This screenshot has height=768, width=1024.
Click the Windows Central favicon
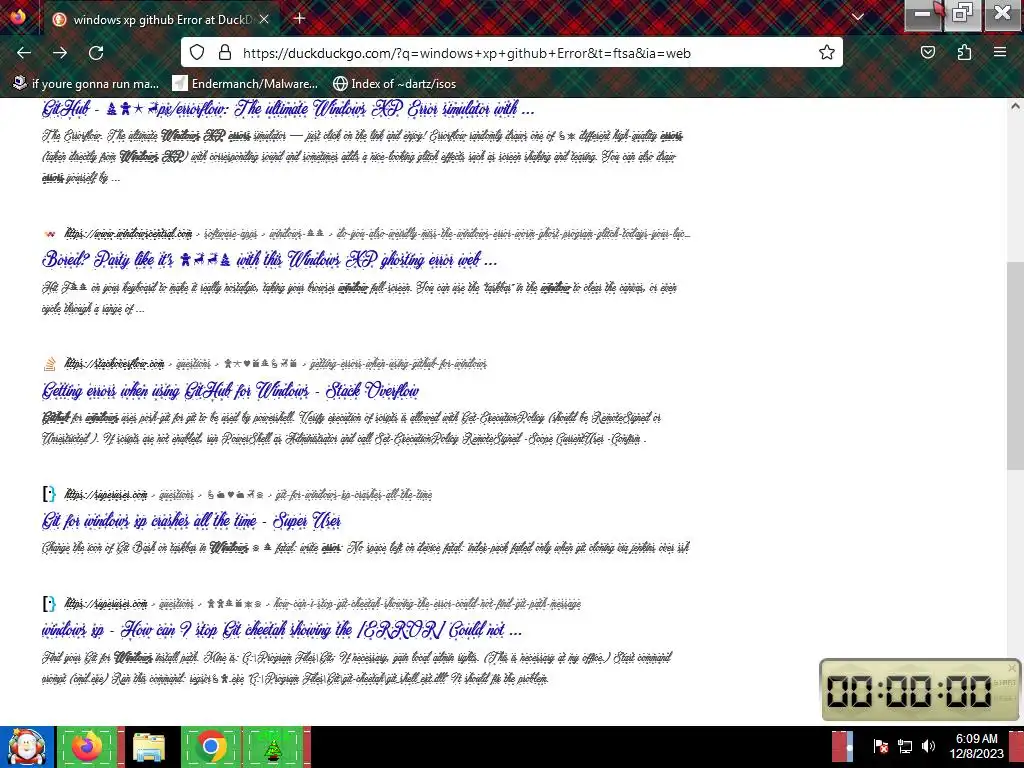coord(50,234)
